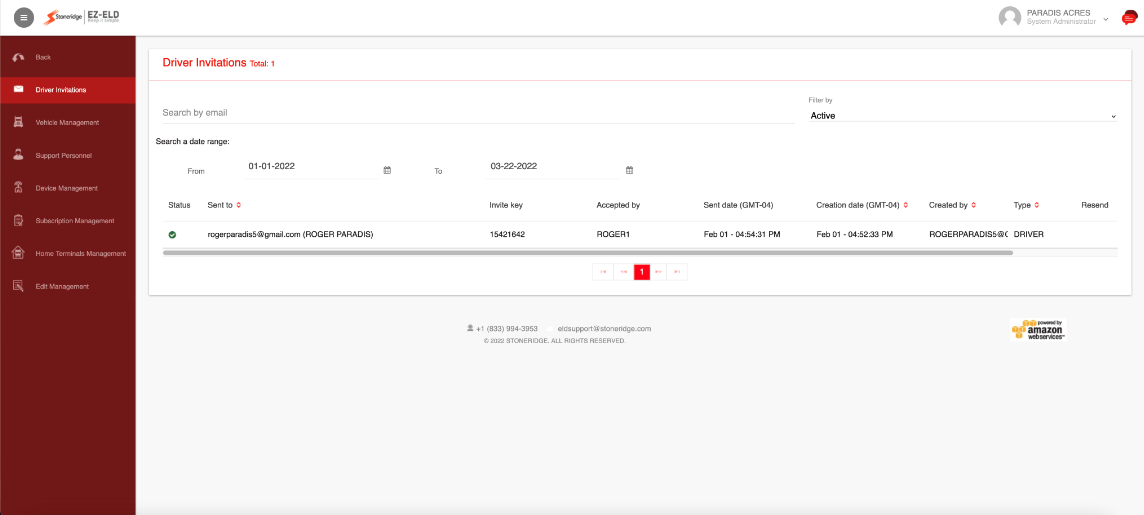Toggle the hamburger menu button

tap(23, 17)
